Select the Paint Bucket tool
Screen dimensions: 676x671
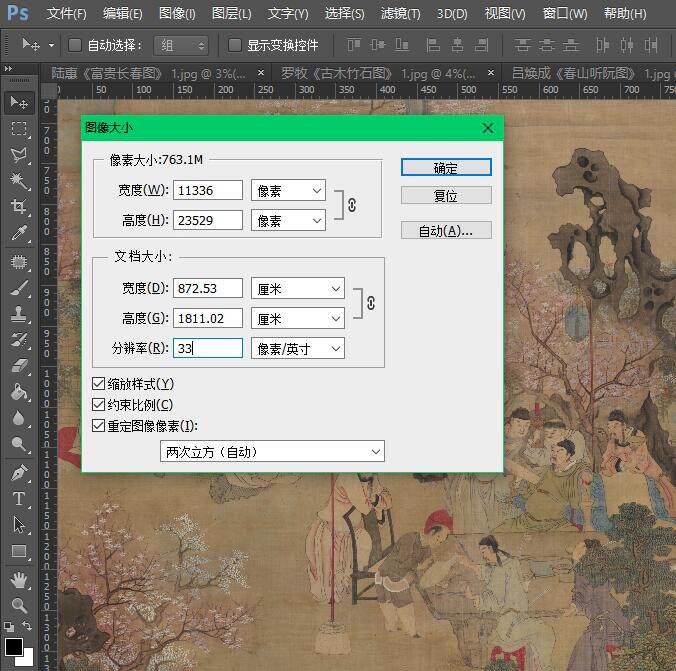pos(19,392)
